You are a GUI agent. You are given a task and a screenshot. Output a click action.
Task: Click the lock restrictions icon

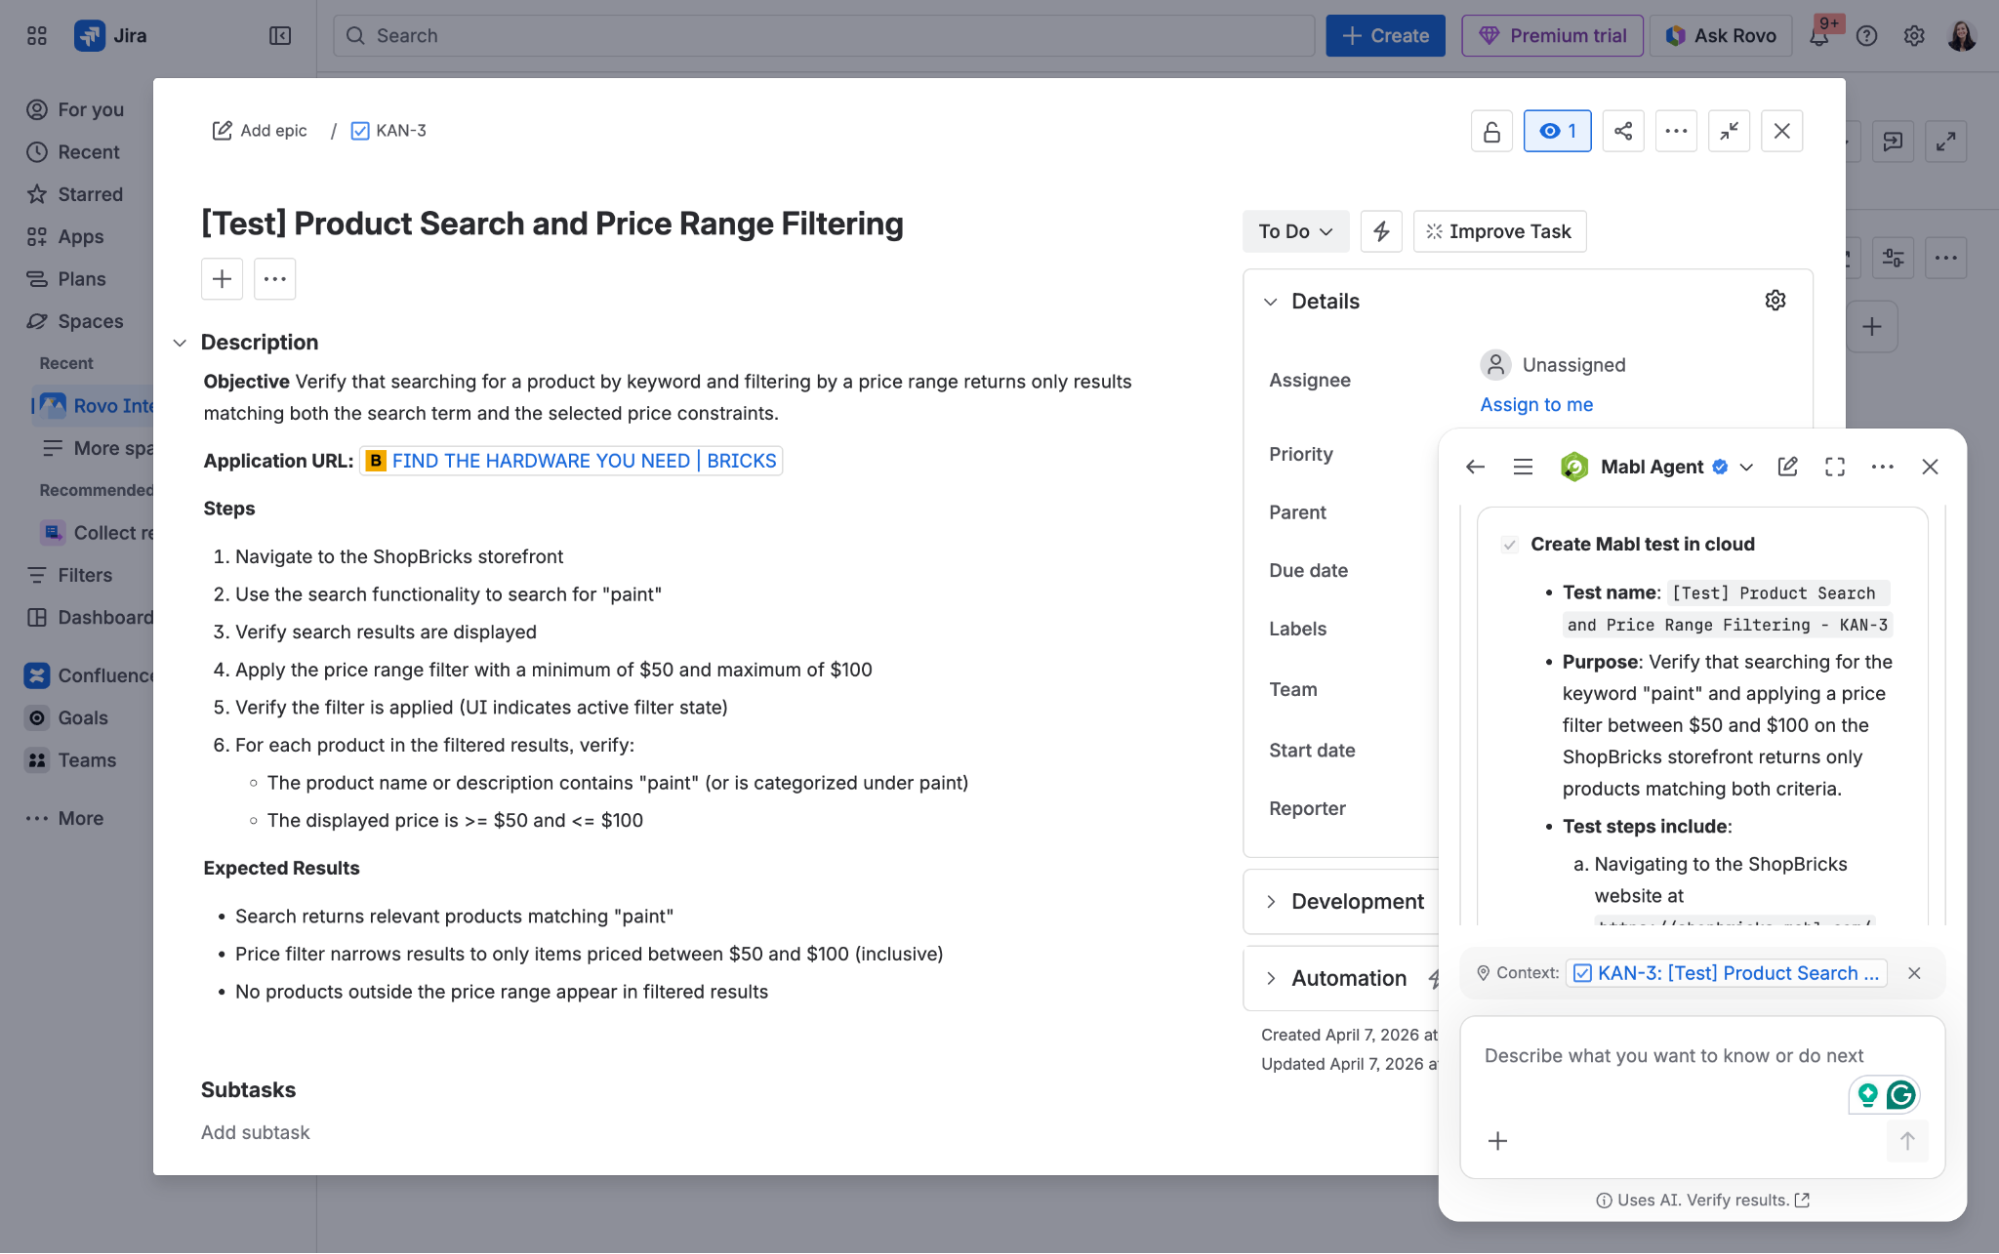(x=1491, y=131)
